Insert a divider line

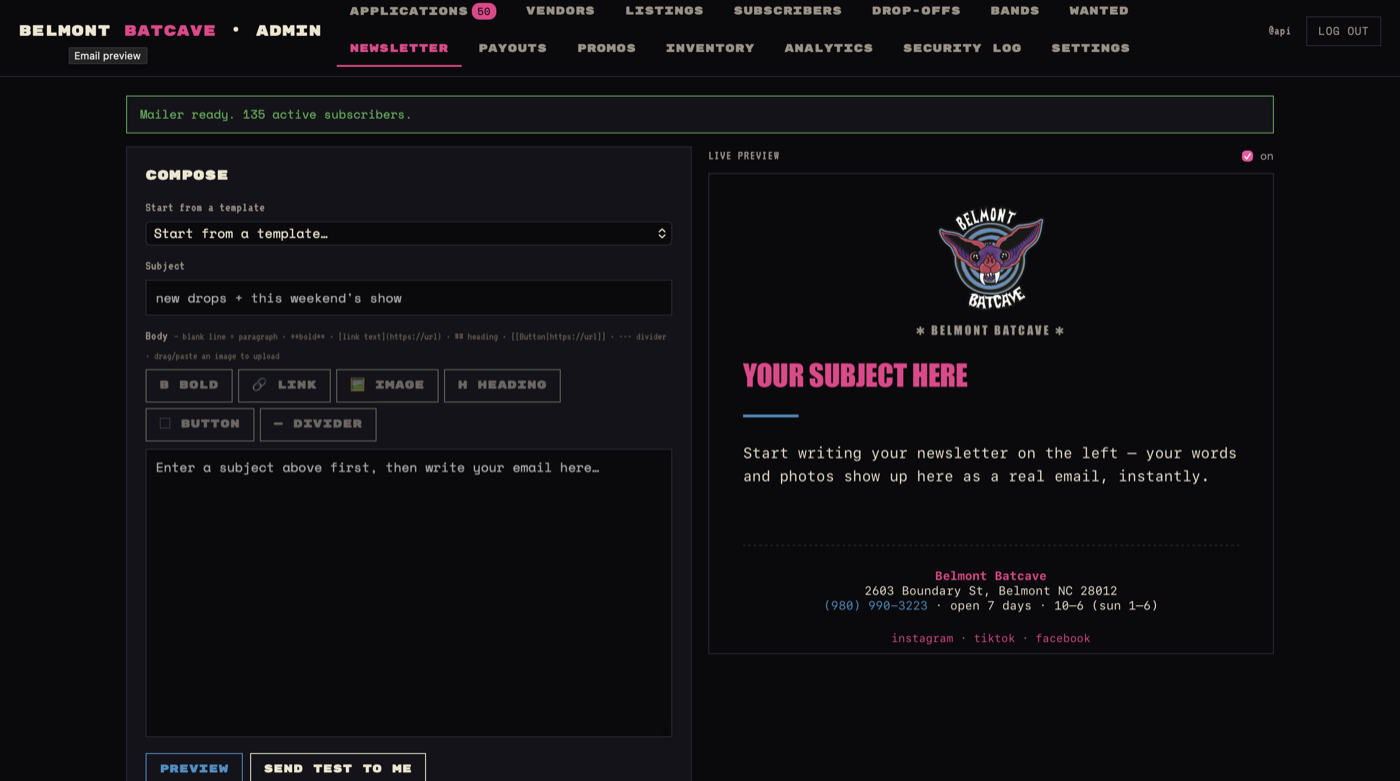tap(318, 424)
